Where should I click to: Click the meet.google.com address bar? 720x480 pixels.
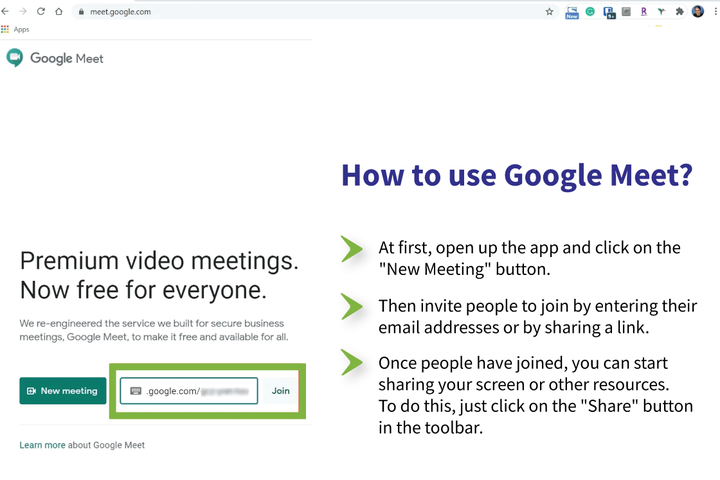(300, 12)
